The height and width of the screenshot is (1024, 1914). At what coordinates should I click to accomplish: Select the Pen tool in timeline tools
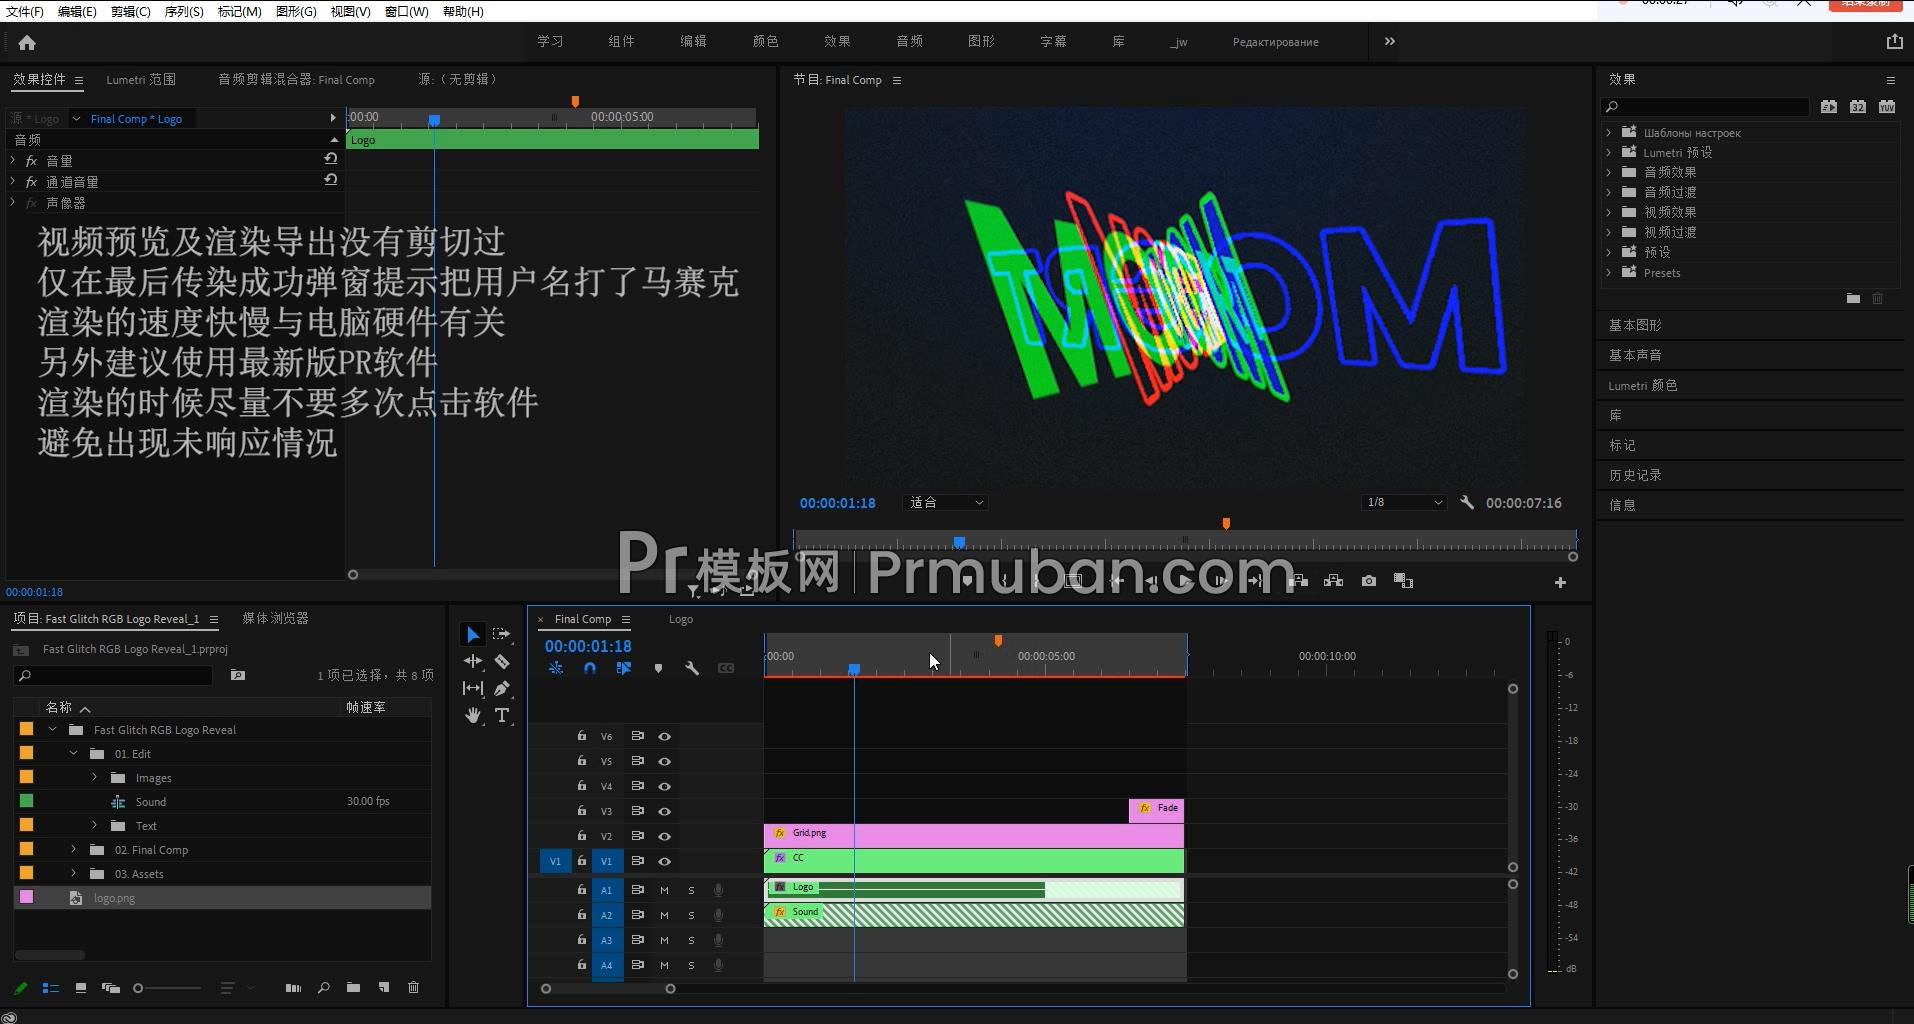503,688
